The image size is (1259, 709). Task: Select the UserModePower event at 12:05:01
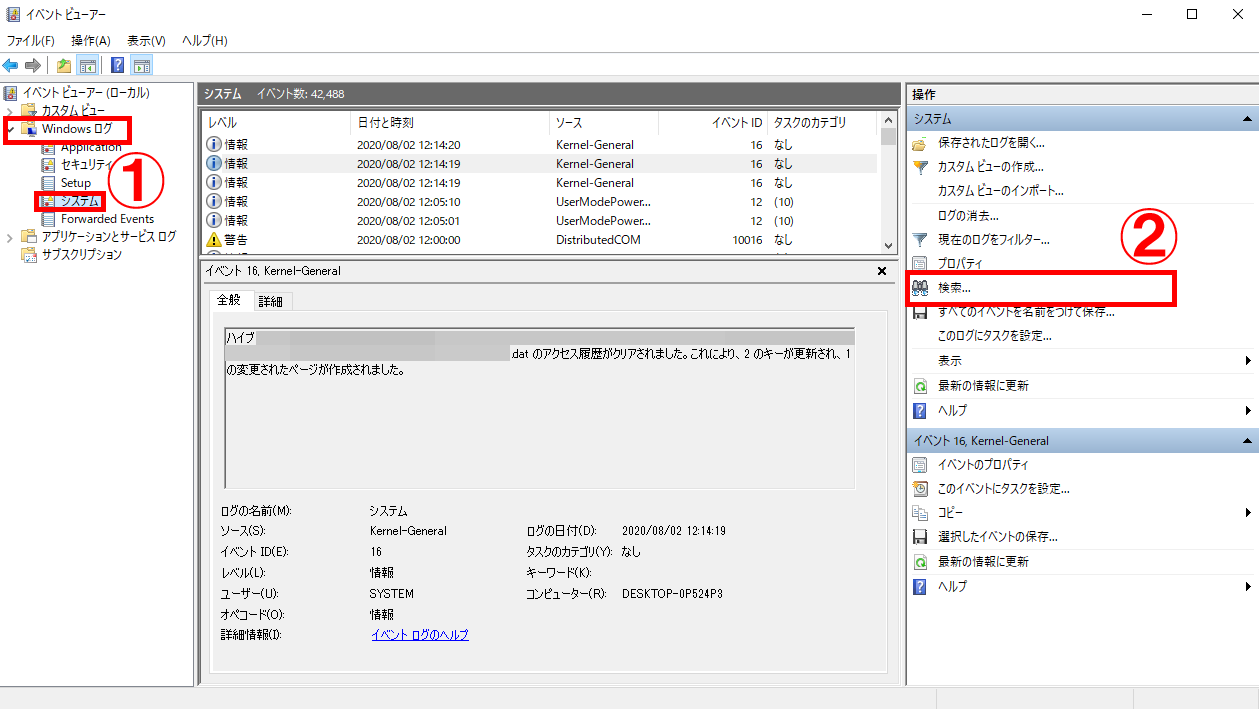pos(540,221)
